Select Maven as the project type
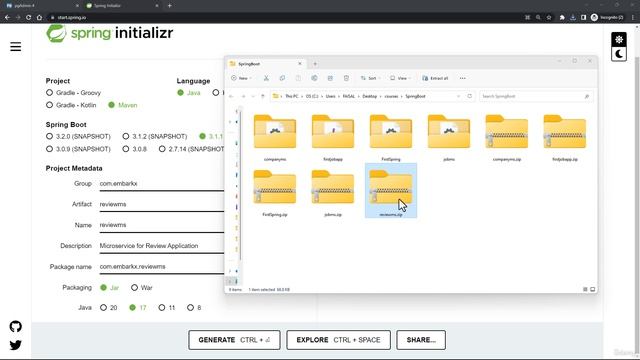Image resolution: width=640 pixels, height=360 pixels. click(x=122, y=105)
